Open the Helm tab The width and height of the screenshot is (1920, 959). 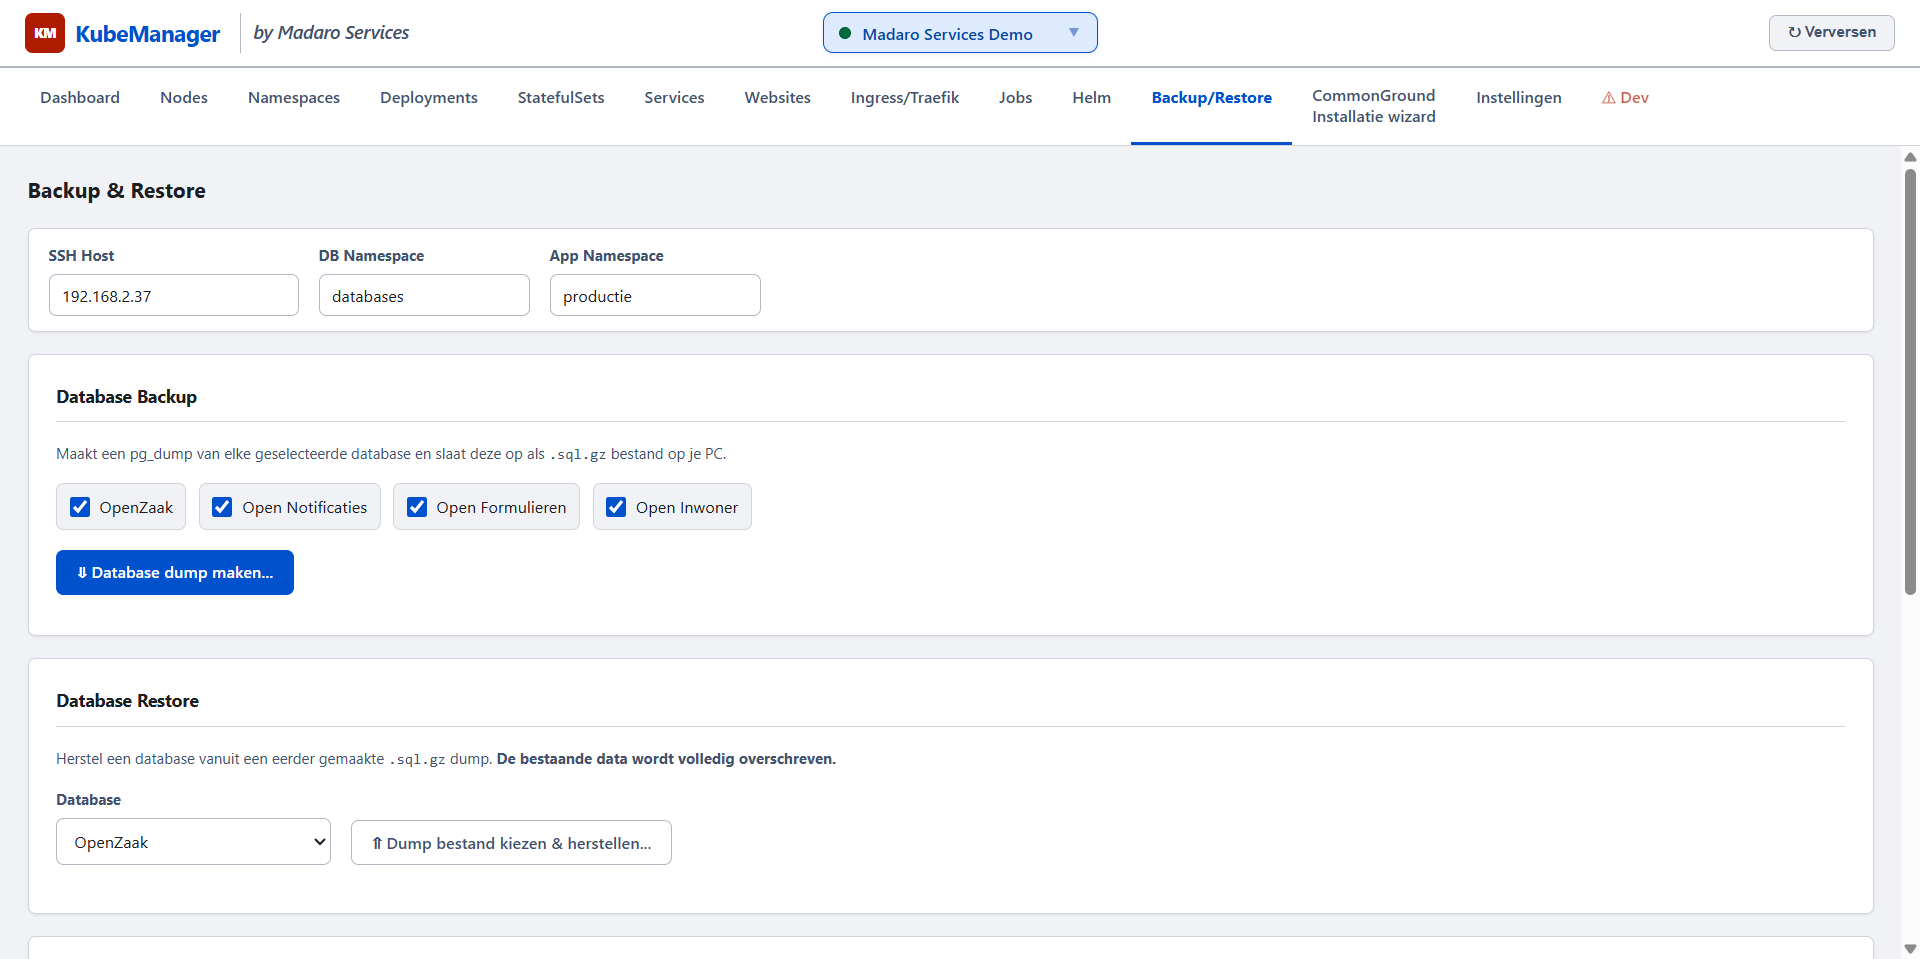[1091, 97]
